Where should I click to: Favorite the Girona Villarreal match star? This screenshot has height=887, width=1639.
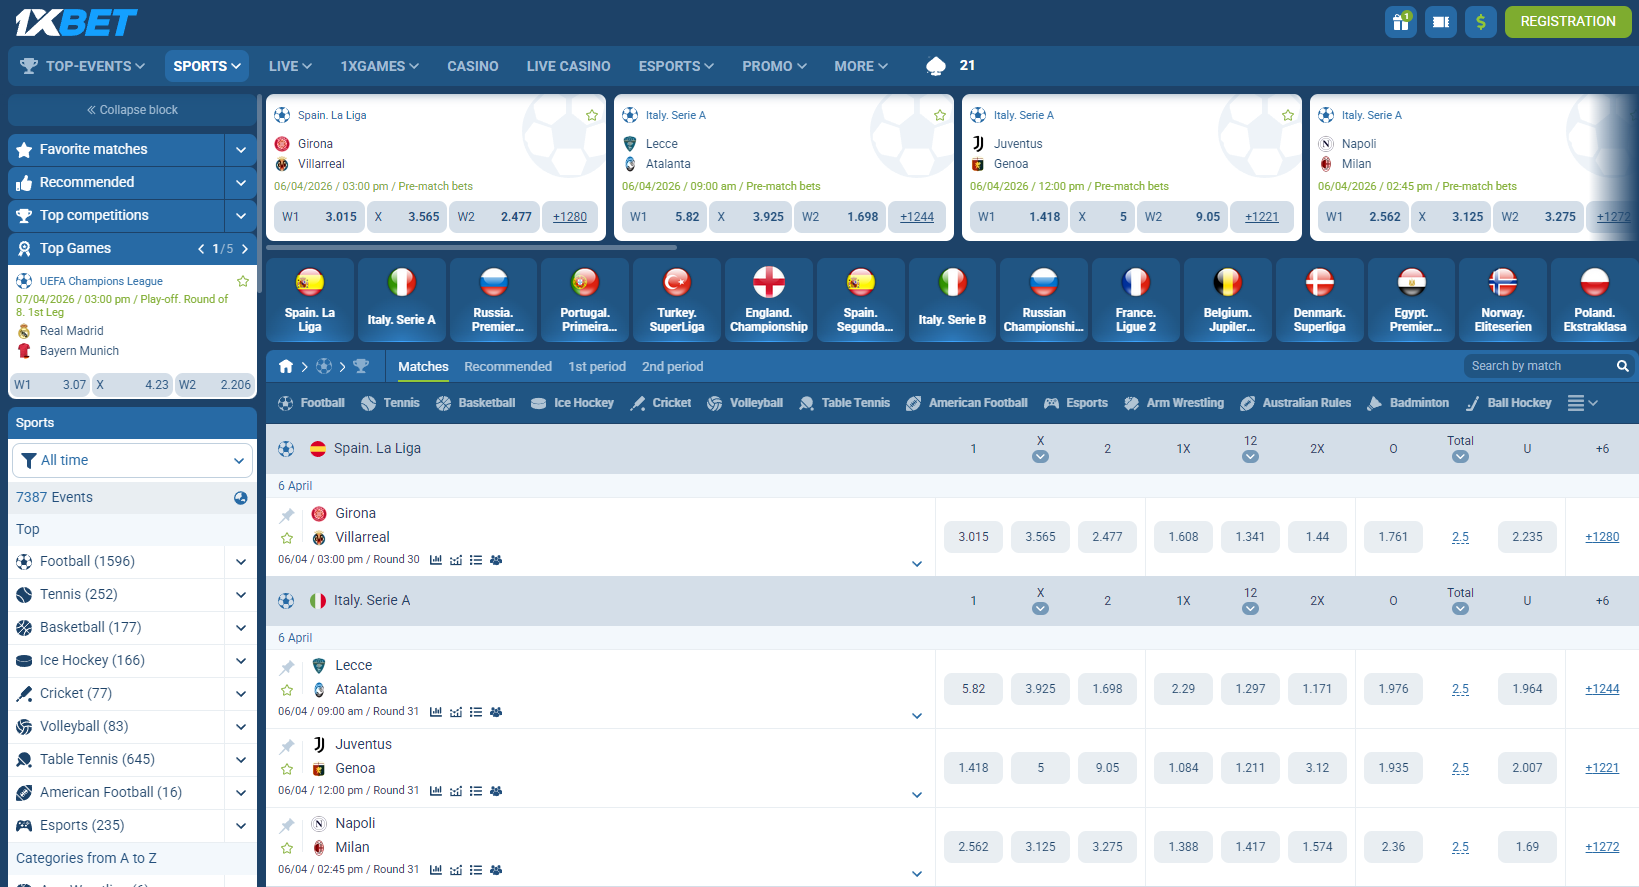click(287, 538)
